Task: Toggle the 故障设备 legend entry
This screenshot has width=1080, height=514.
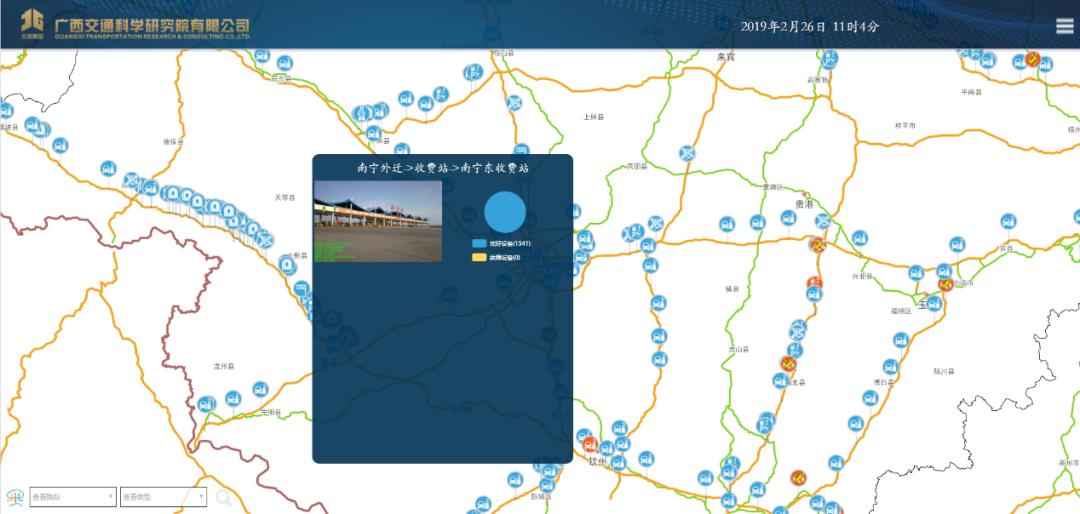Action: pos(497,258)
